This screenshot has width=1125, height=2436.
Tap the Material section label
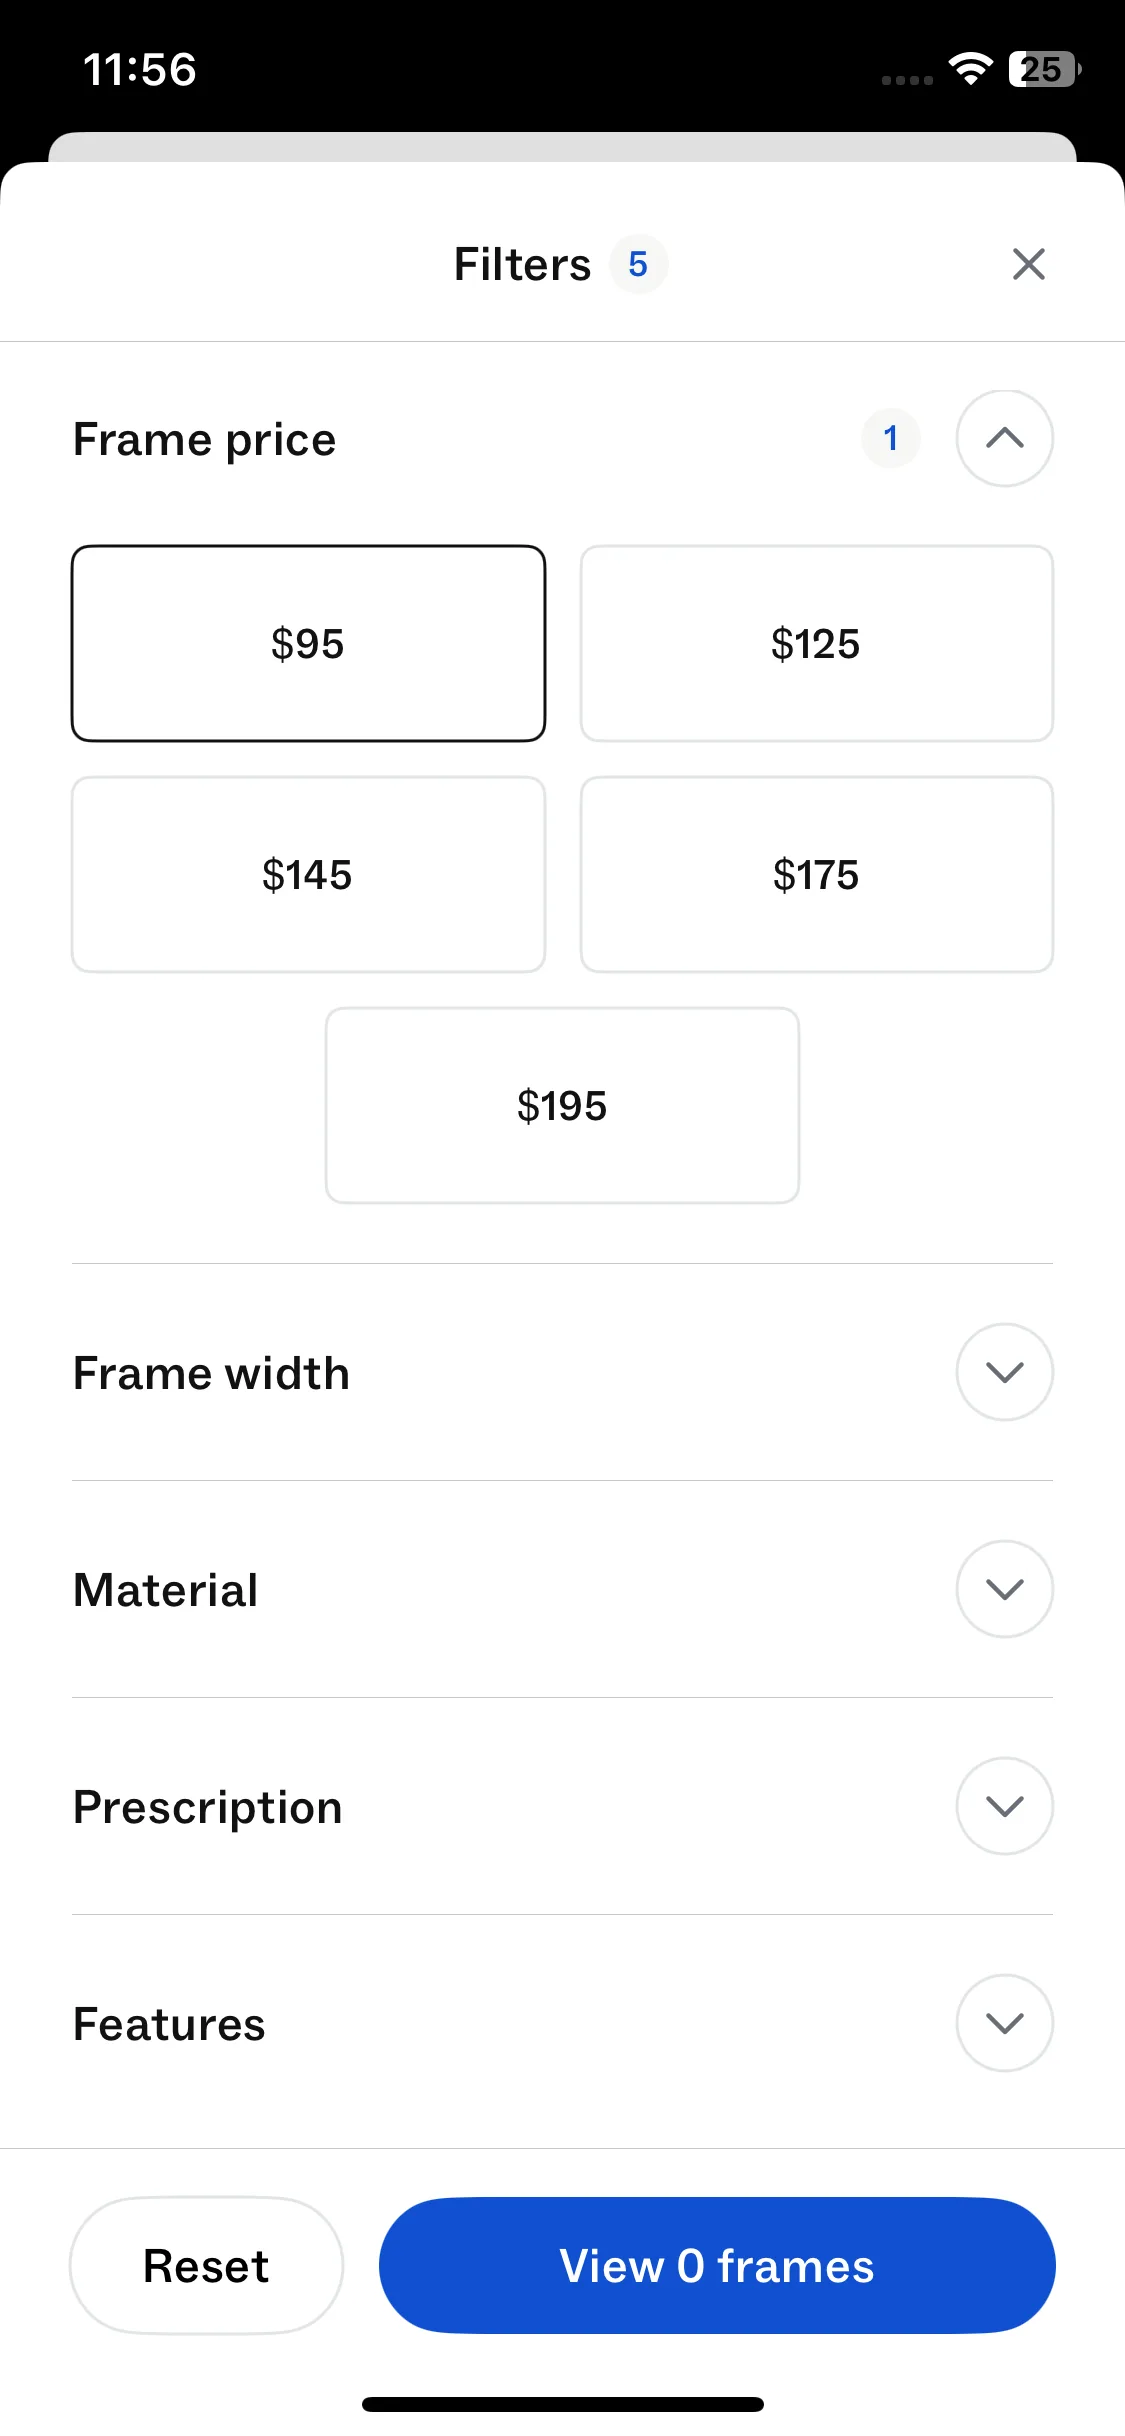point(166,1590)
